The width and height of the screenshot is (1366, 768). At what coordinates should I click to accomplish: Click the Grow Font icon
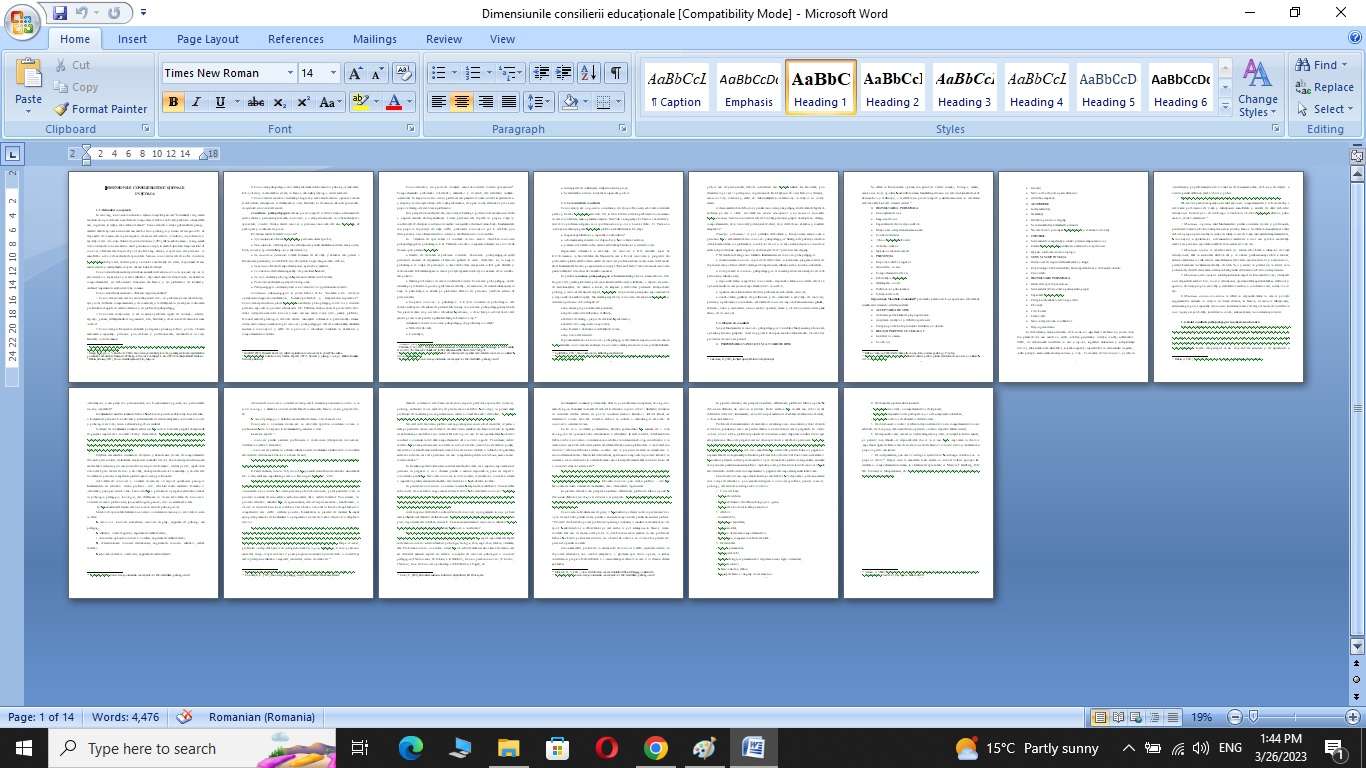355,73
